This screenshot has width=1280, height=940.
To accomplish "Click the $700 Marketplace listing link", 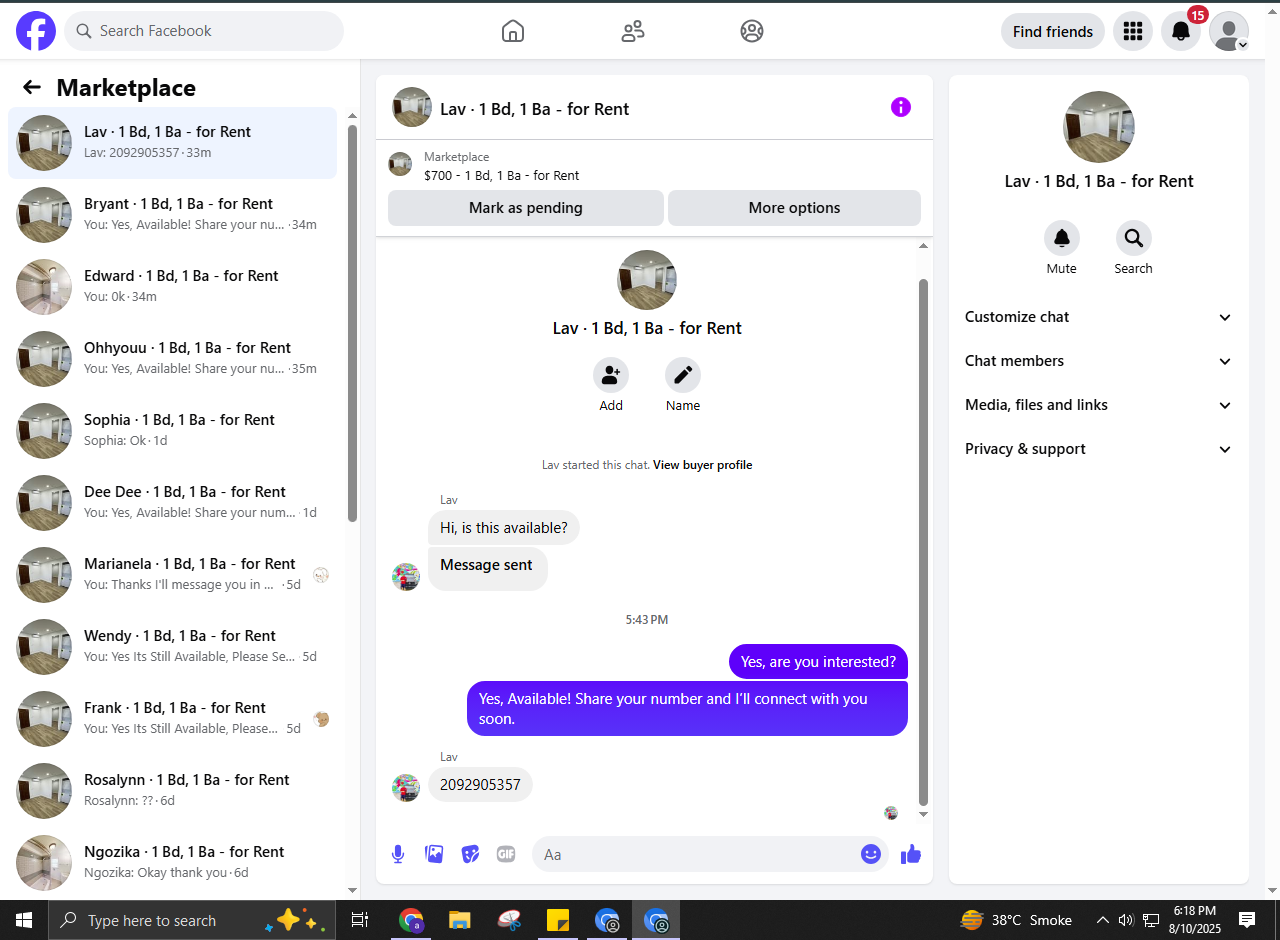I will click(502, 175).
